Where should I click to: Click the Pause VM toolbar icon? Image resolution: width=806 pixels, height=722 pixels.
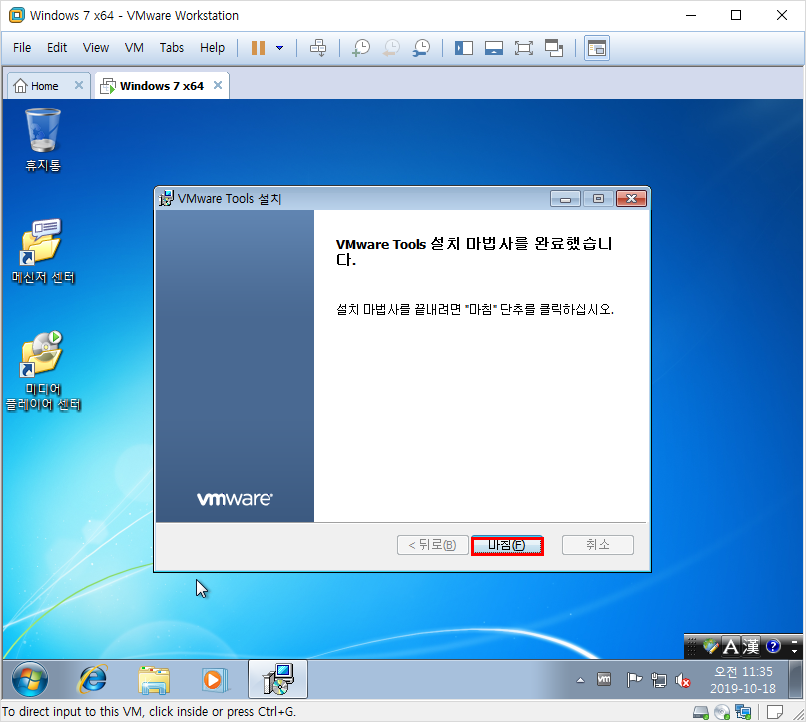pyautogui.click(x=258, y=48)
